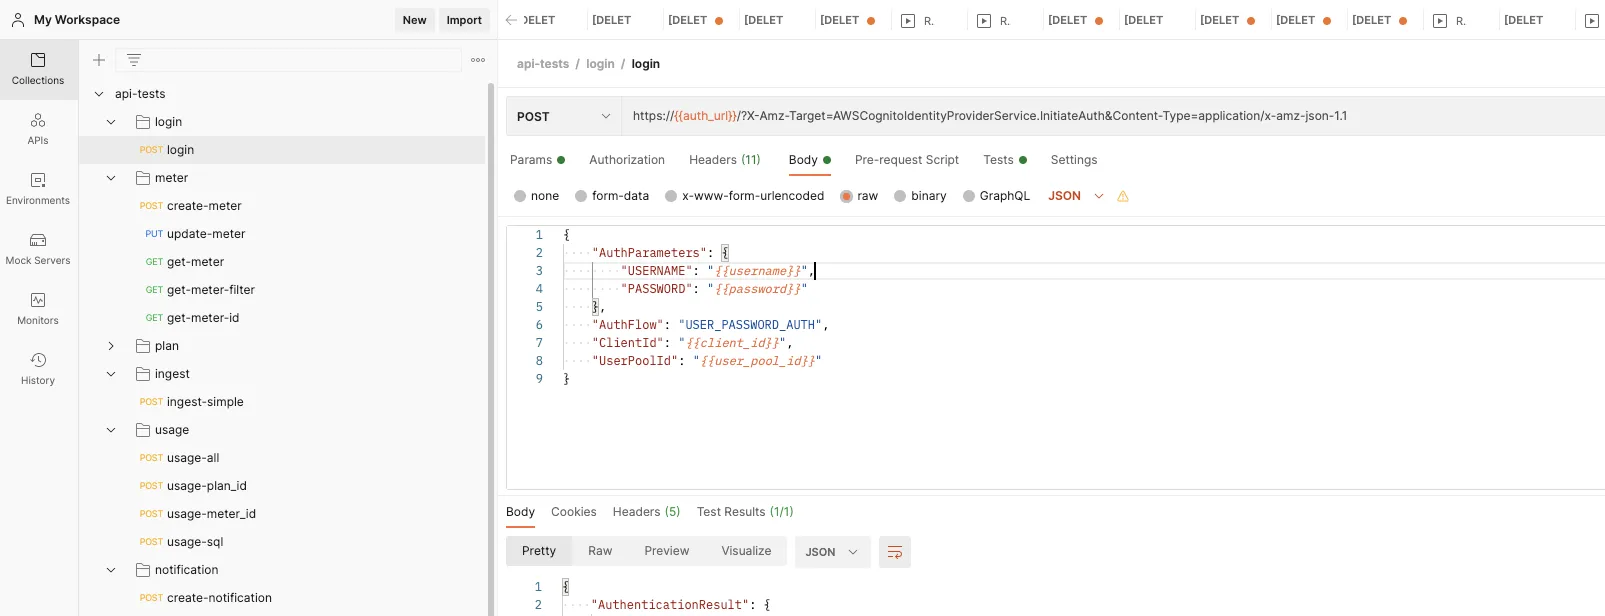Click the collections sidebar scrollbar
1605x616 pixels.
click(491, 348)
